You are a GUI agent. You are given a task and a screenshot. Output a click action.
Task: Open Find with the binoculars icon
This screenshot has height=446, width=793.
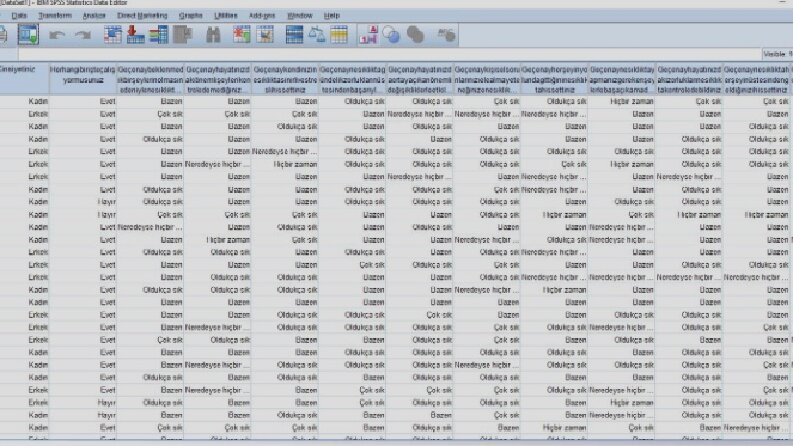[x=213, y=34]
